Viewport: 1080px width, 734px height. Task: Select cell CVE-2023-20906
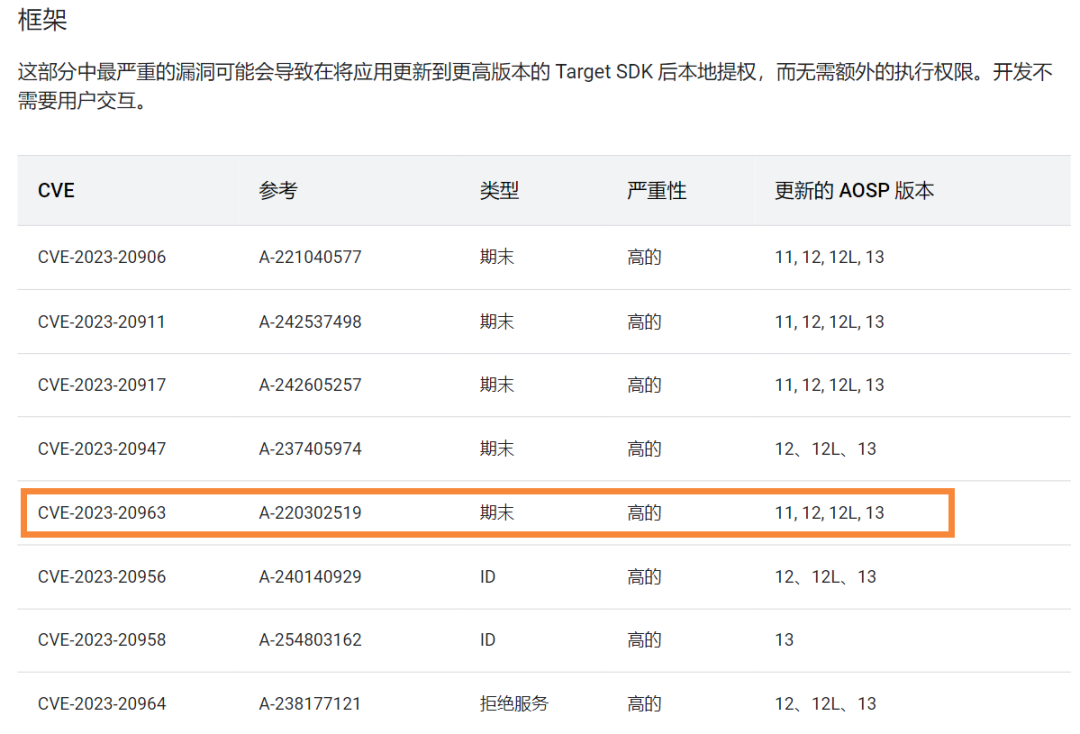click(102, 257)
